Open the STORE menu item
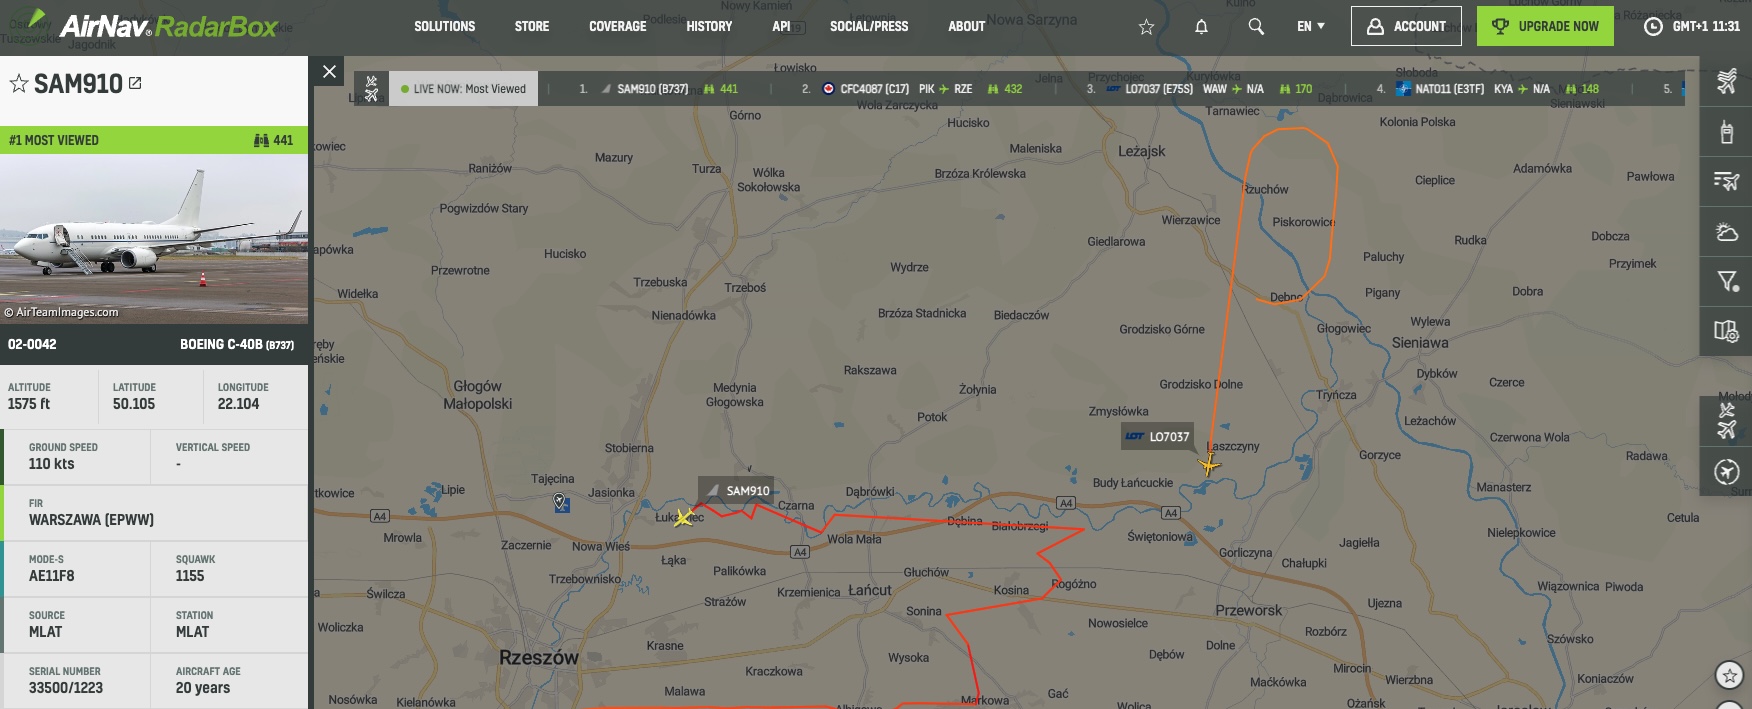 532,26
